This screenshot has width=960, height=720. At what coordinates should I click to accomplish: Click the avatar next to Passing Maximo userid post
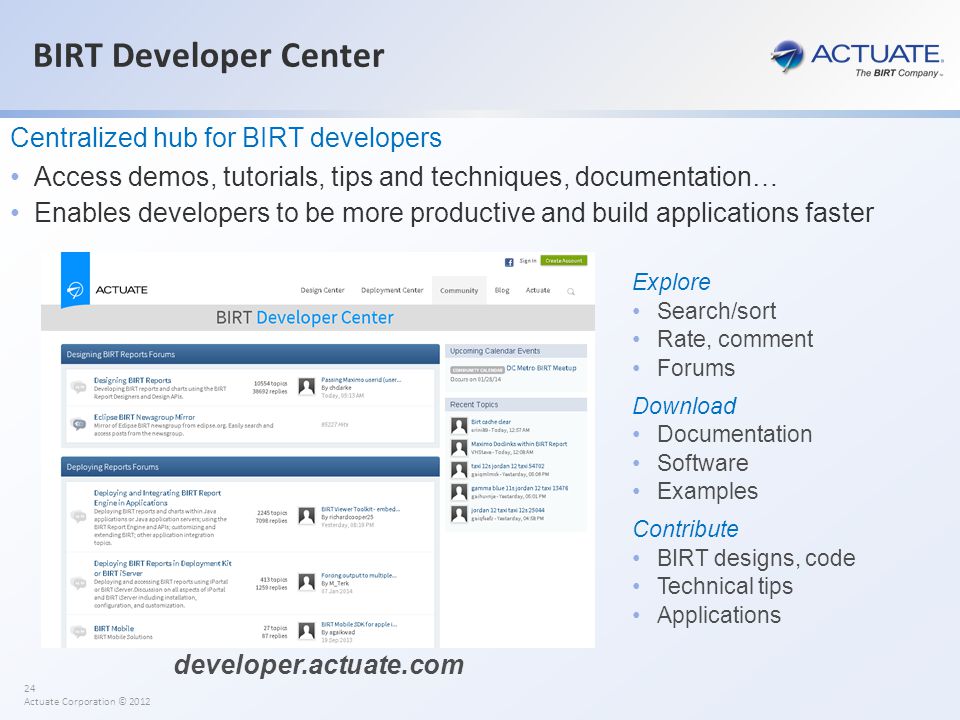coord(307,386)
